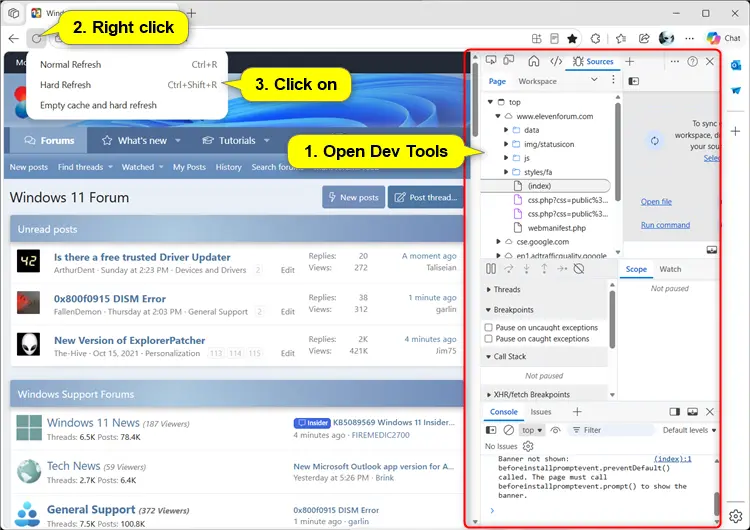Collapse www.elevenforum.com tree node
The width and height of the screenshot is (750, 530).
[x=498, y=116]
